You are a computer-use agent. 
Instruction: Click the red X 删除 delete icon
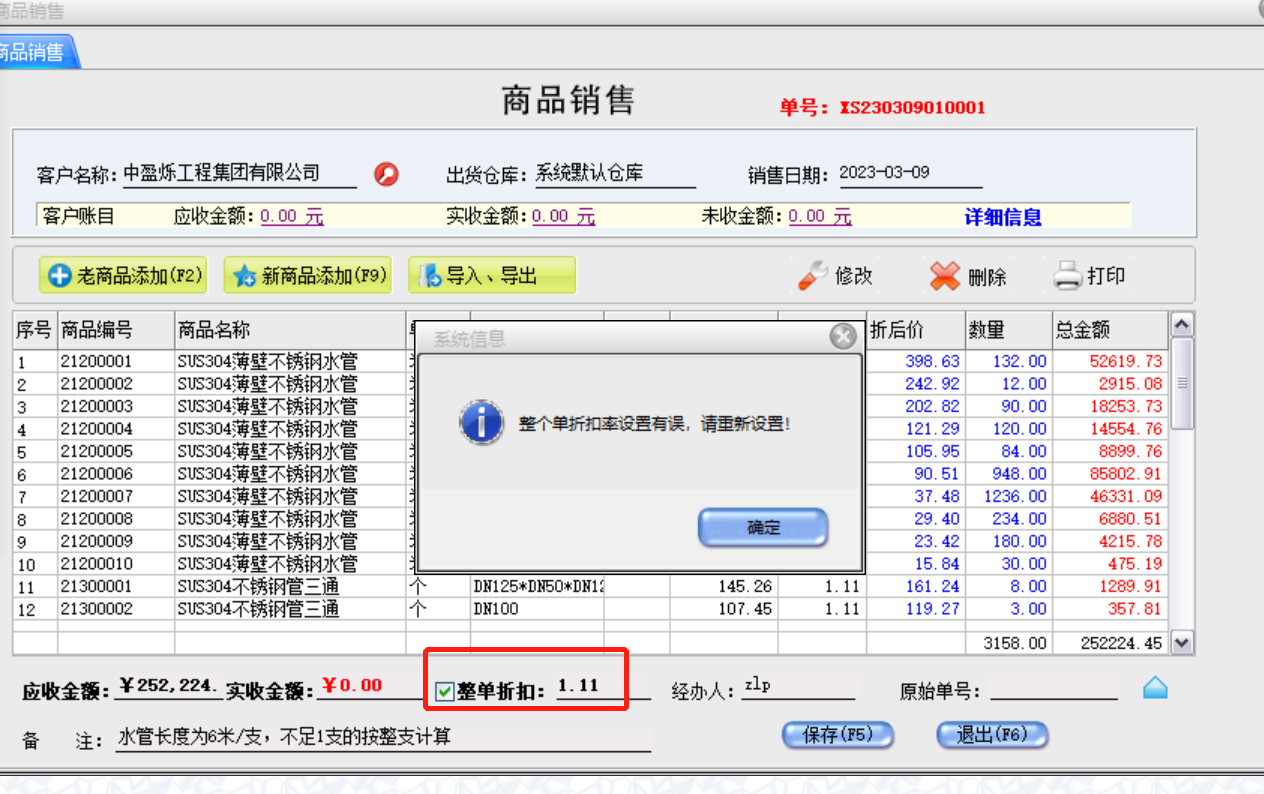tap(944, 276)
